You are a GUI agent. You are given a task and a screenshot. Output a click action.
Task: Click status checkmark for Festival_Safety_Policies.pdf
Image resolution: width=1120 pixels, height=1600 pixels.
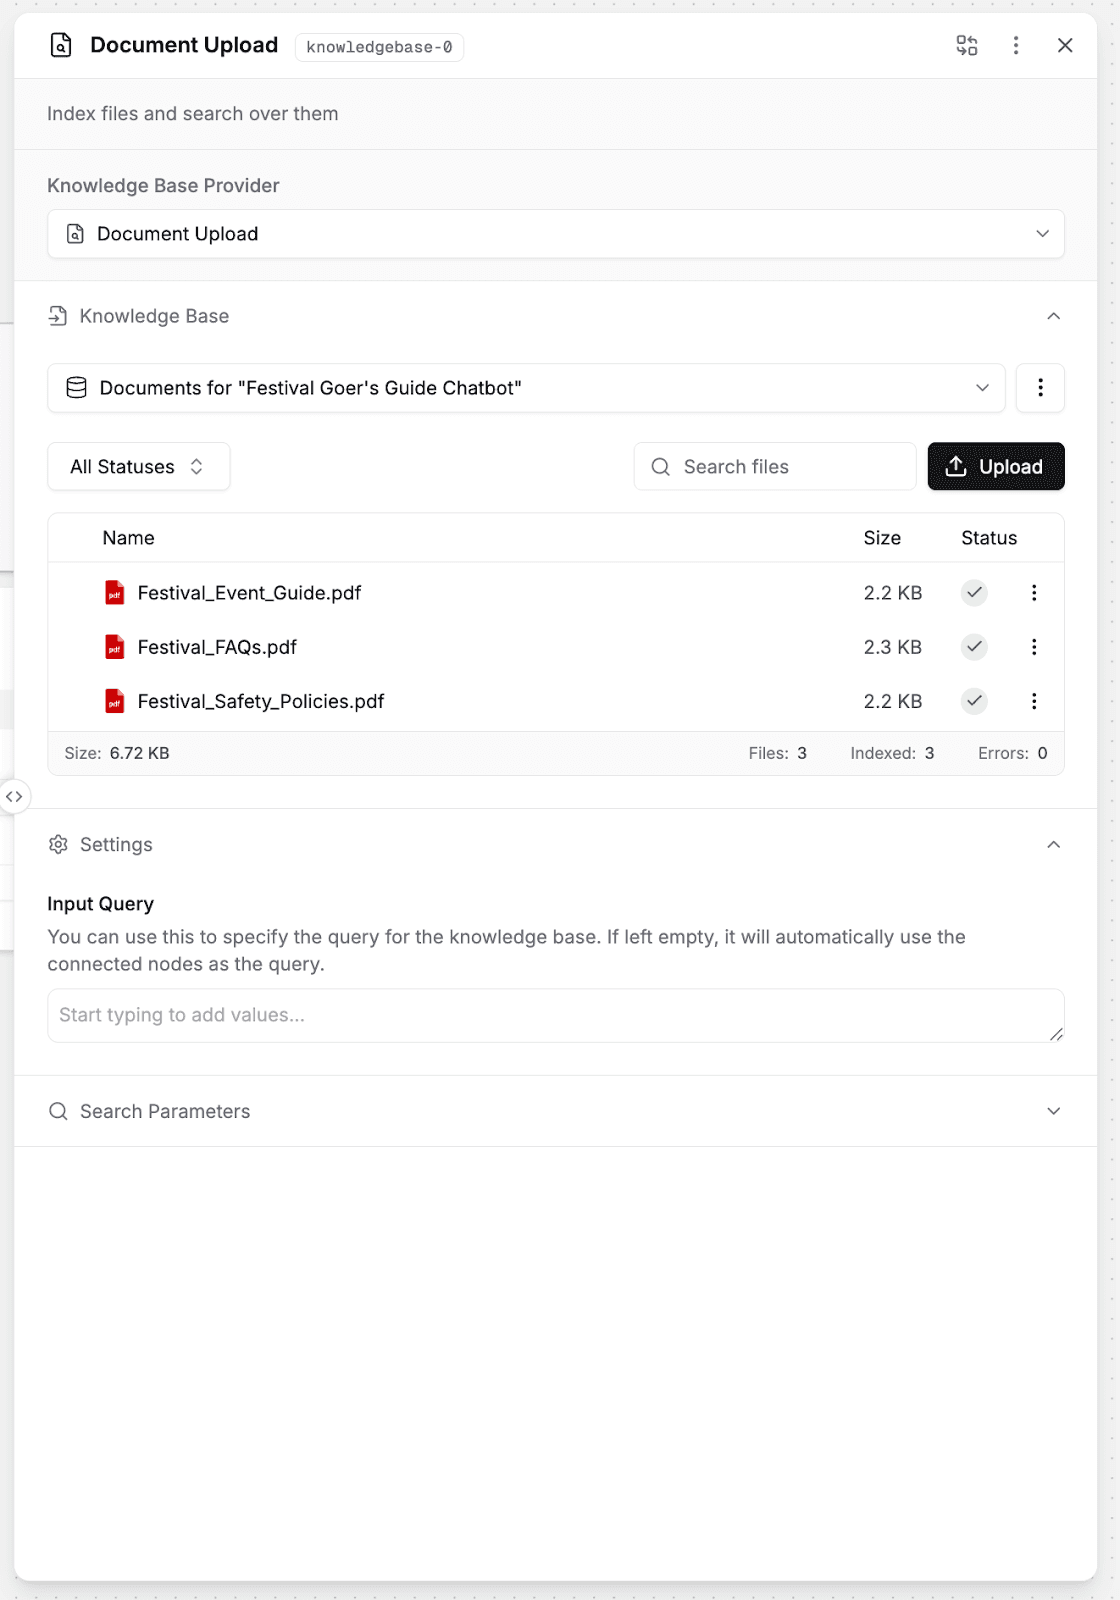974,701
